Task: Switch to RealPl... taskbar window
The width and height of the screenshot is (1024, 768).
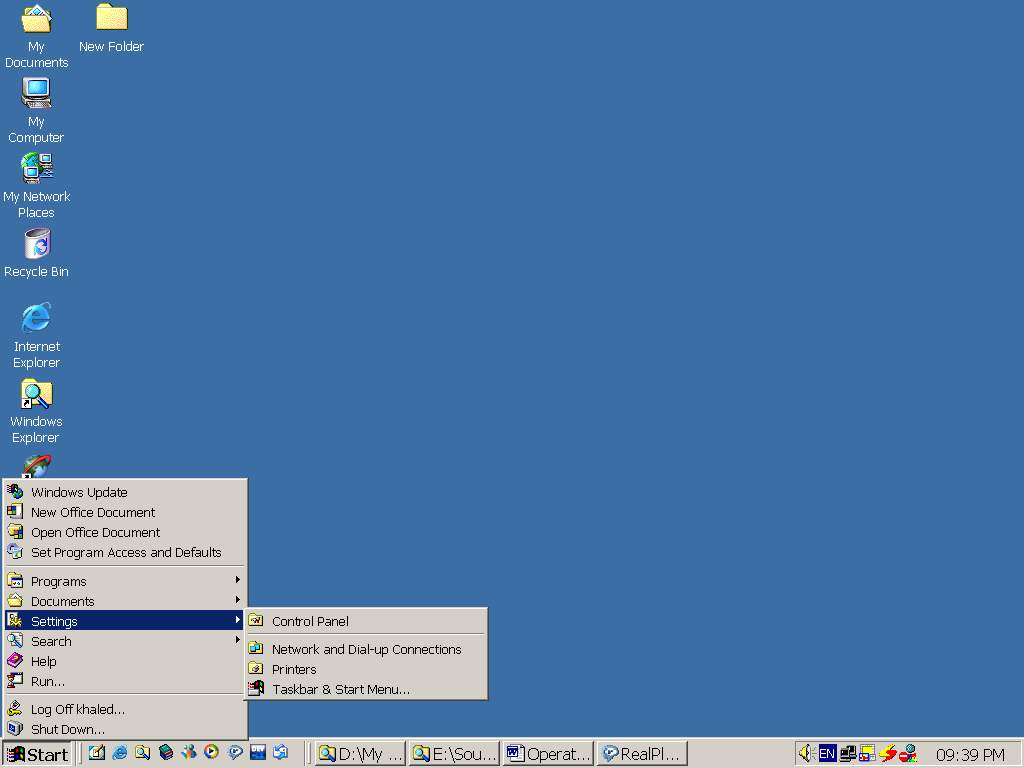Action: [x=642, y=754]
